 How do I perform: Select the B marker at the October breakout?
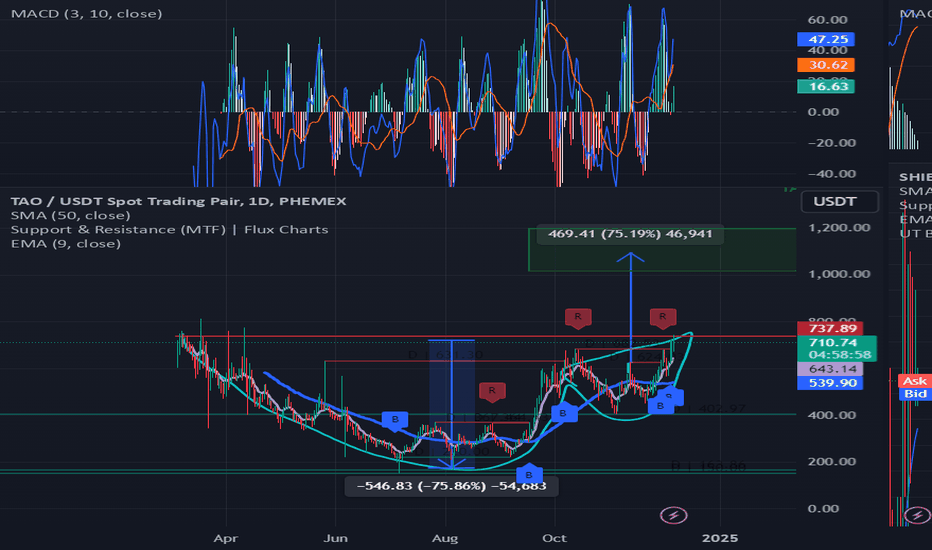[x=563, y=412]
